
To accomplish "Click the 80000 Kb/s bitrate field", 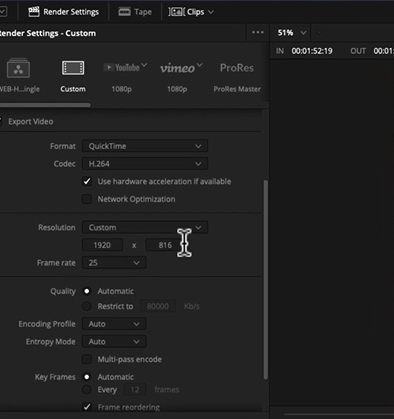I will coord(158,306).
